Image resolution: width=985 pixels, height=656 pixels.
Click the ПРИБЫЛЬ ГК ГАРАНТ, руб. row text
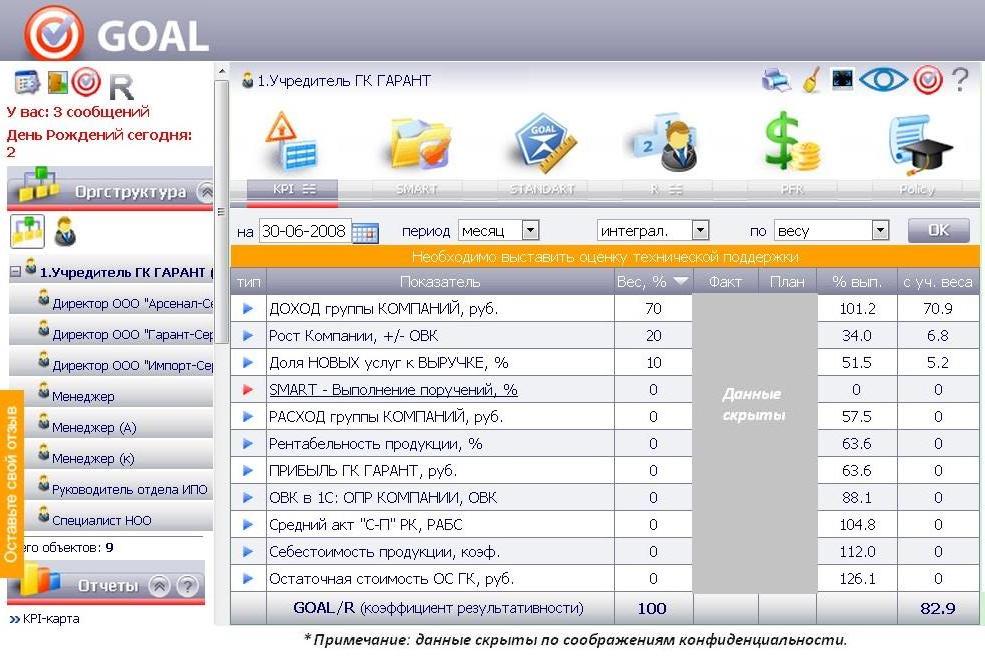(x=362, y=471)
